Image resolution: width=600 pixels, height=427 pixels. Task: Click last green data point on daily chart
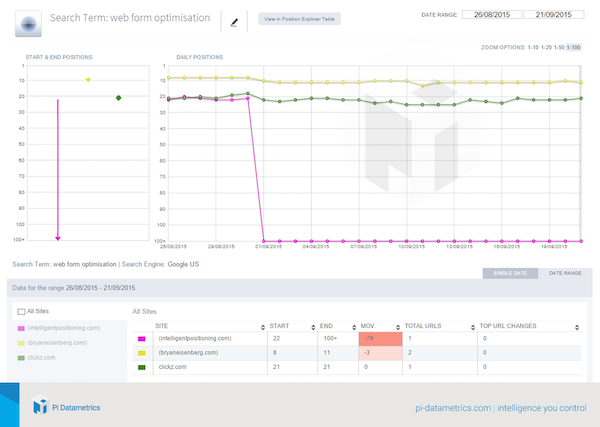tap(581, 98)
